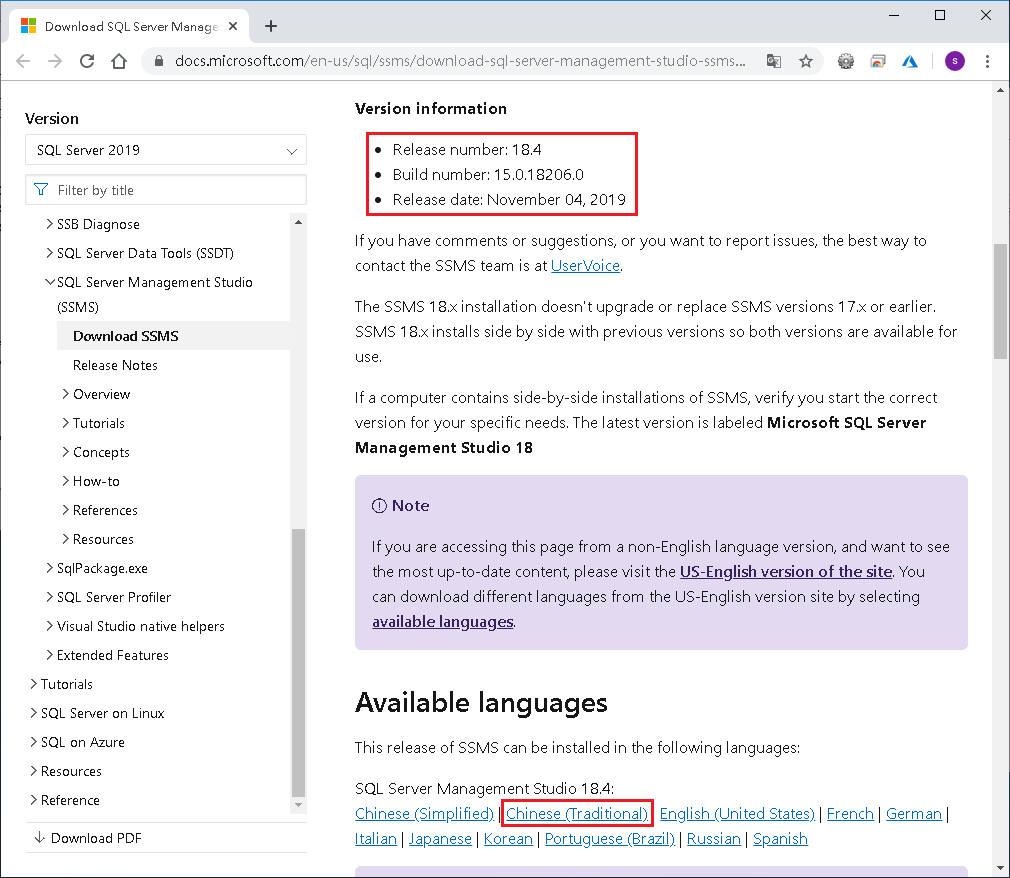Collapse SQL Server Management Studio (SSMS) node
The width and height of the screenshot is (1010, 878).
point(50,282)
